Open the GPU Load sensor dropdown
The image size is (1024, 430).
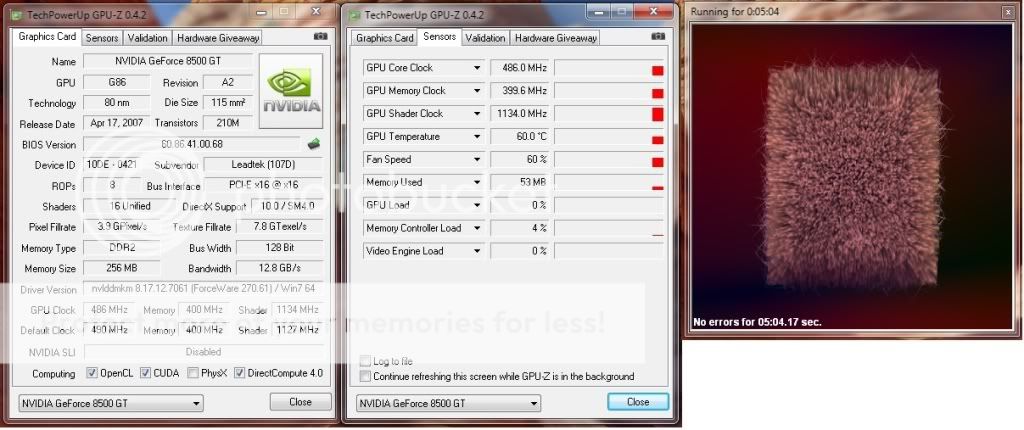pyautogui.click(x=477, y=205)
